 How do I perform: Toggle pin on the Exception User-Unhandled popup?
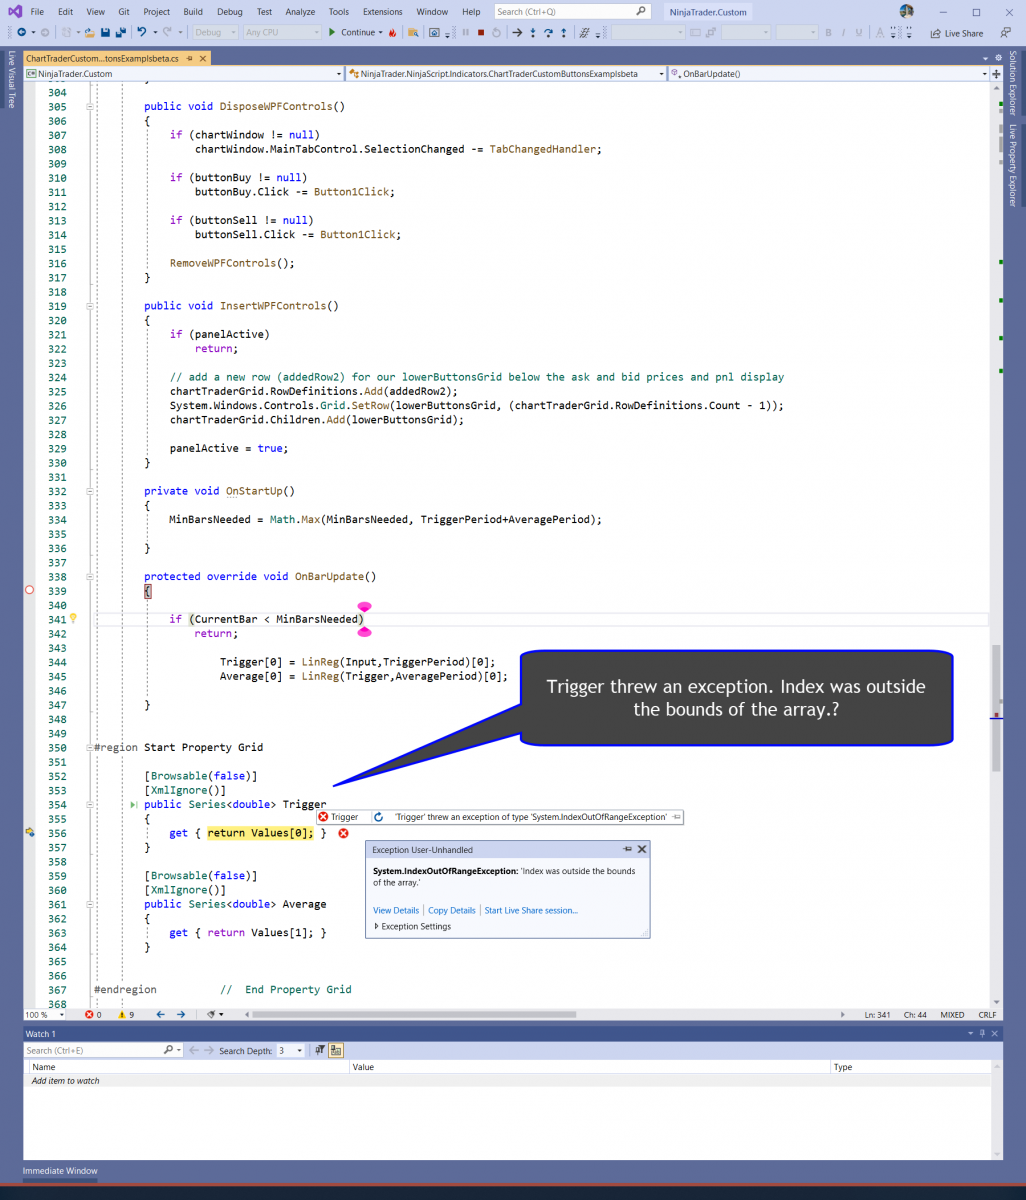(x=628, y=849)
